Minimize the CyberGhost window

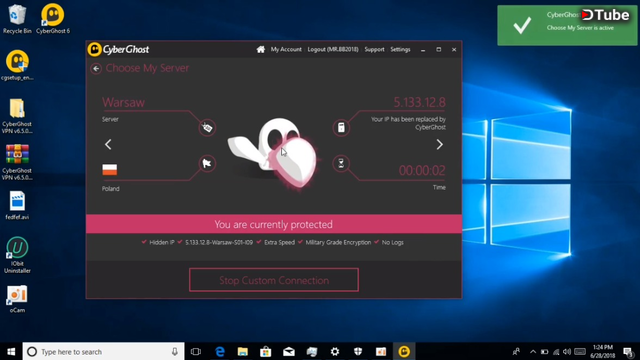click(423, 50)
